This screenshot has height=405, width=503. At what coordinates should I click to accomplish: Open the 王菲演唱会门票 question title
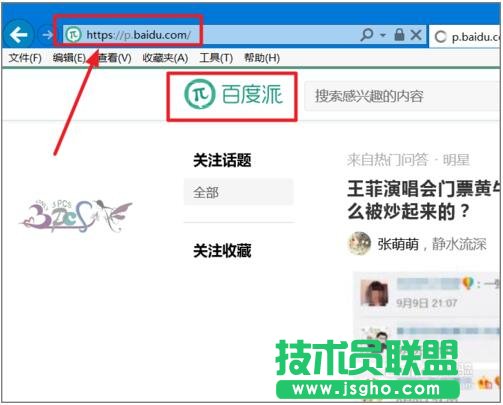pos(424,200)
